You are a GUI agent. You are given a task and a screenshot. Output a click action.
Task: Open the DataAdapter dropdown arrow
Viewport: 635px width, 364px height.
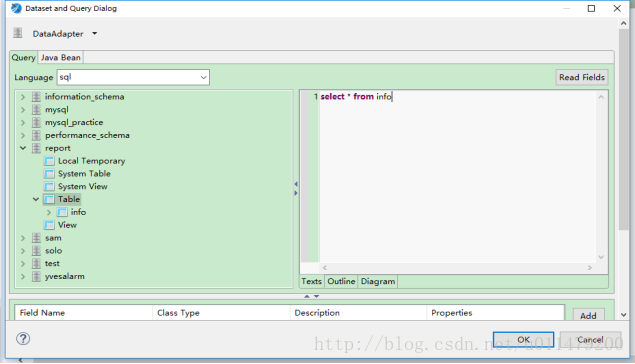[x=94, y=34]
